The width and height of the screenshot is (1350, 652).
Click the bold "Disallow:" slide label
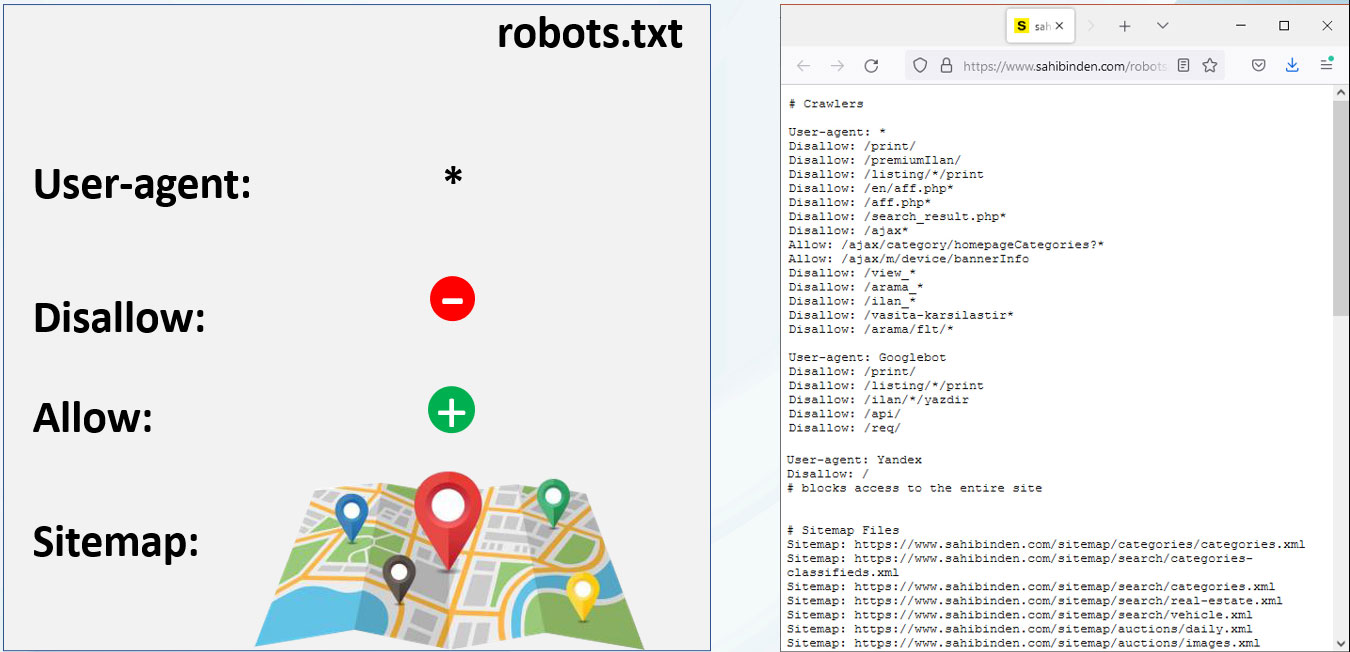click(x=119, y=318)
